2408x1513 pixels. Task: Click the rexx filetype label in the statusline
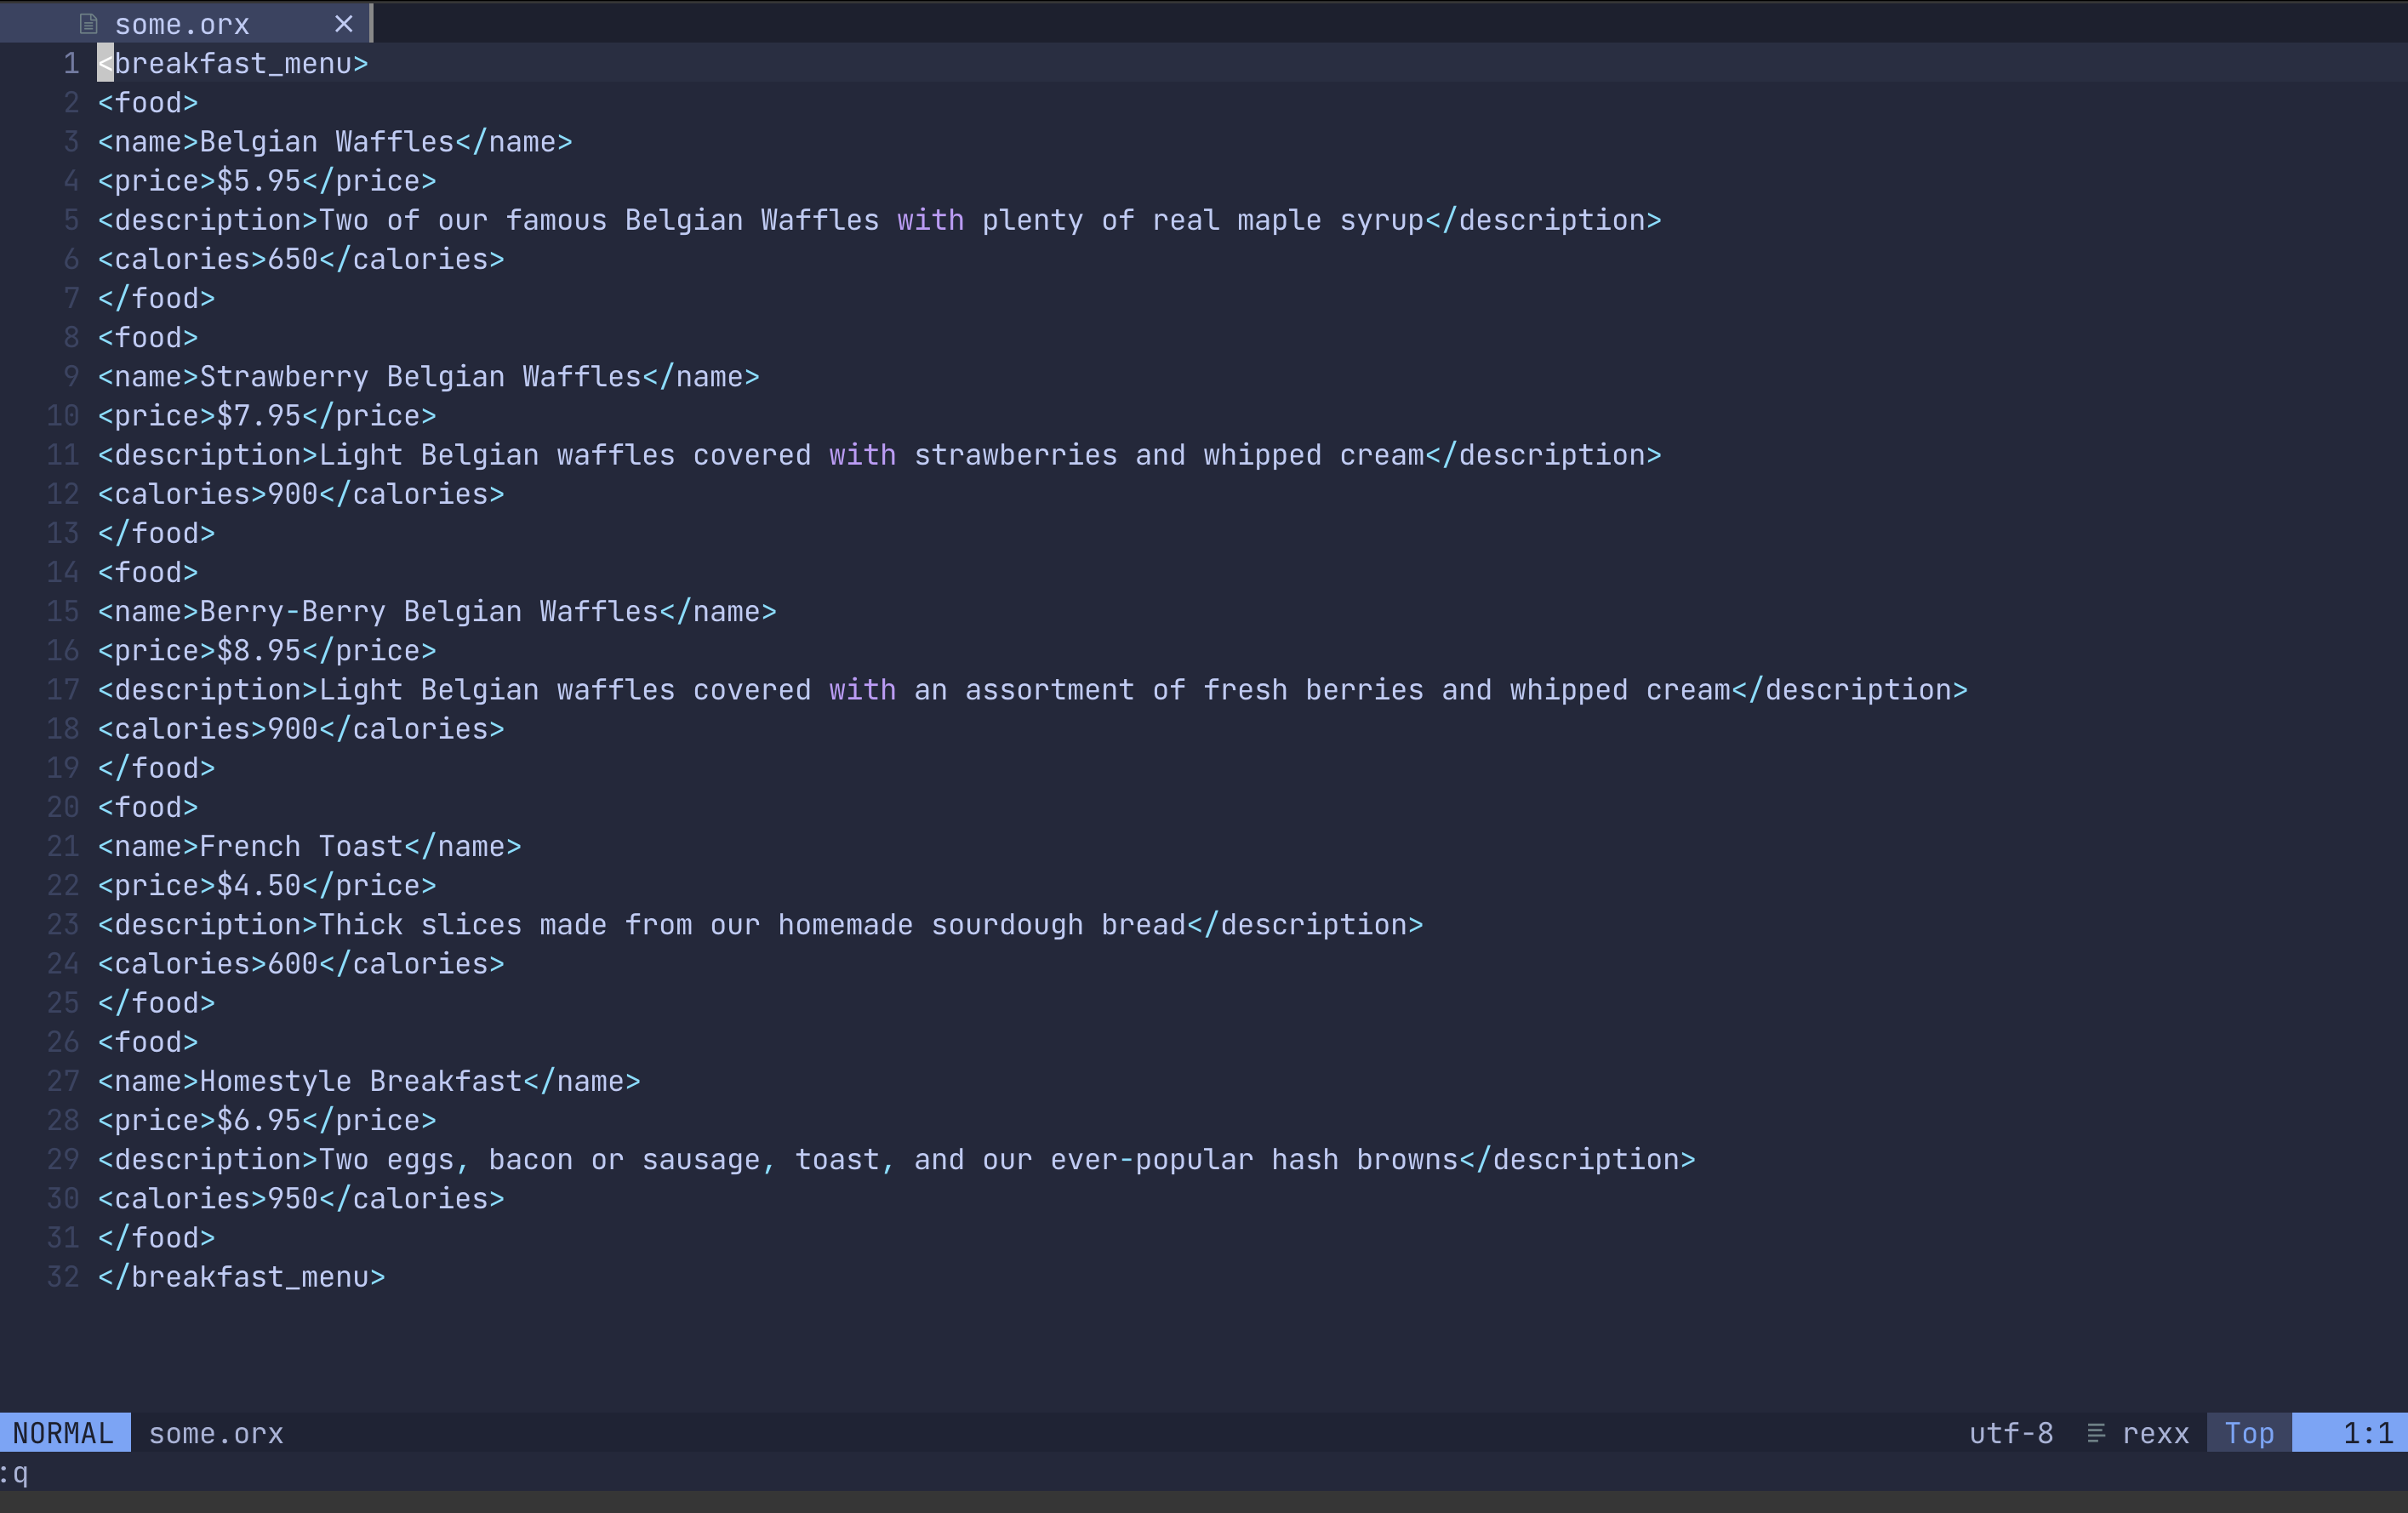[2156, 1433]
